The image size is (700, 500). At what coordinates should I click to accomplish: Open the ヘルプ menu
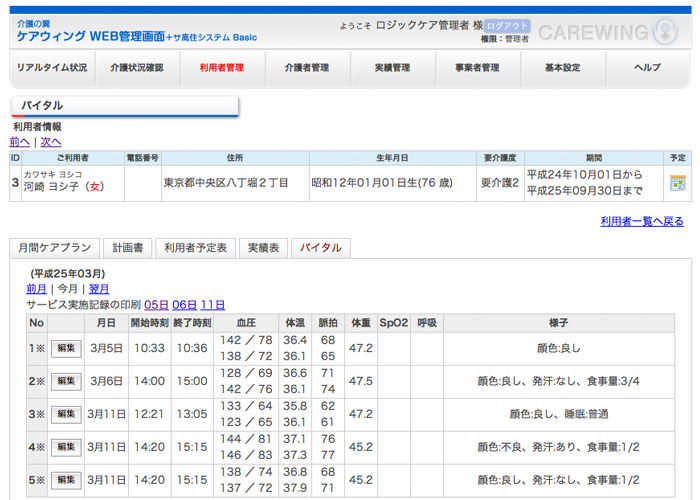pos(648,68)
